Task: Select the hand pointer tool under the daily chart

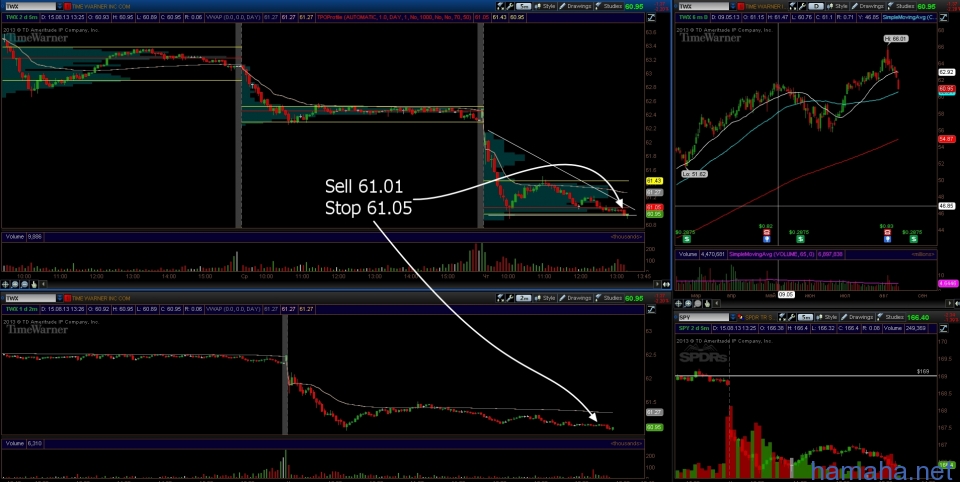Action: (x=707, y=303)
